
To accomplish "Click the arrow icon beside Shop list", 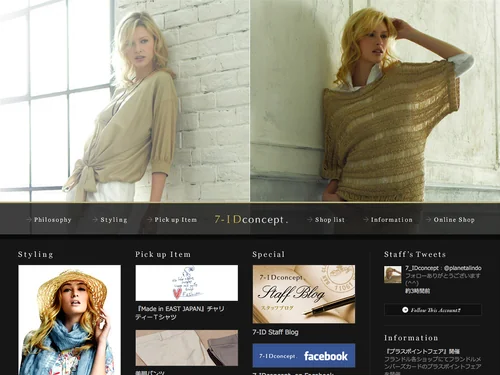I will pos(310,219).
